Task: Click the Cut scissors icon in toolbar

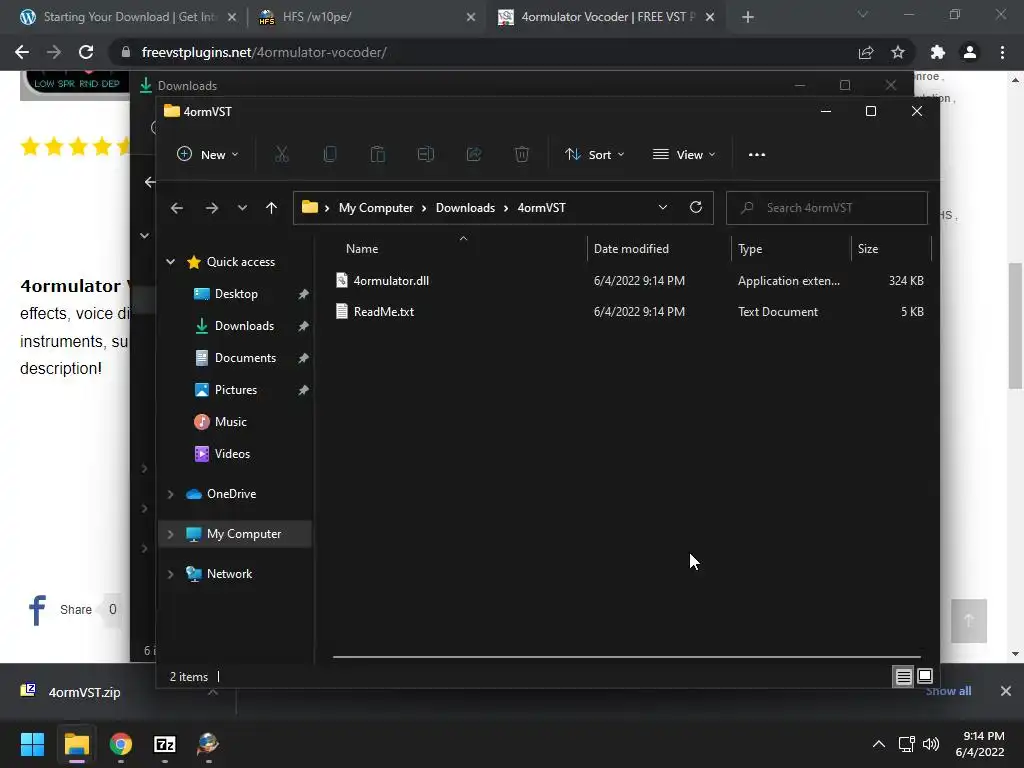Action: pyautogui.click(x=281, y=155)
